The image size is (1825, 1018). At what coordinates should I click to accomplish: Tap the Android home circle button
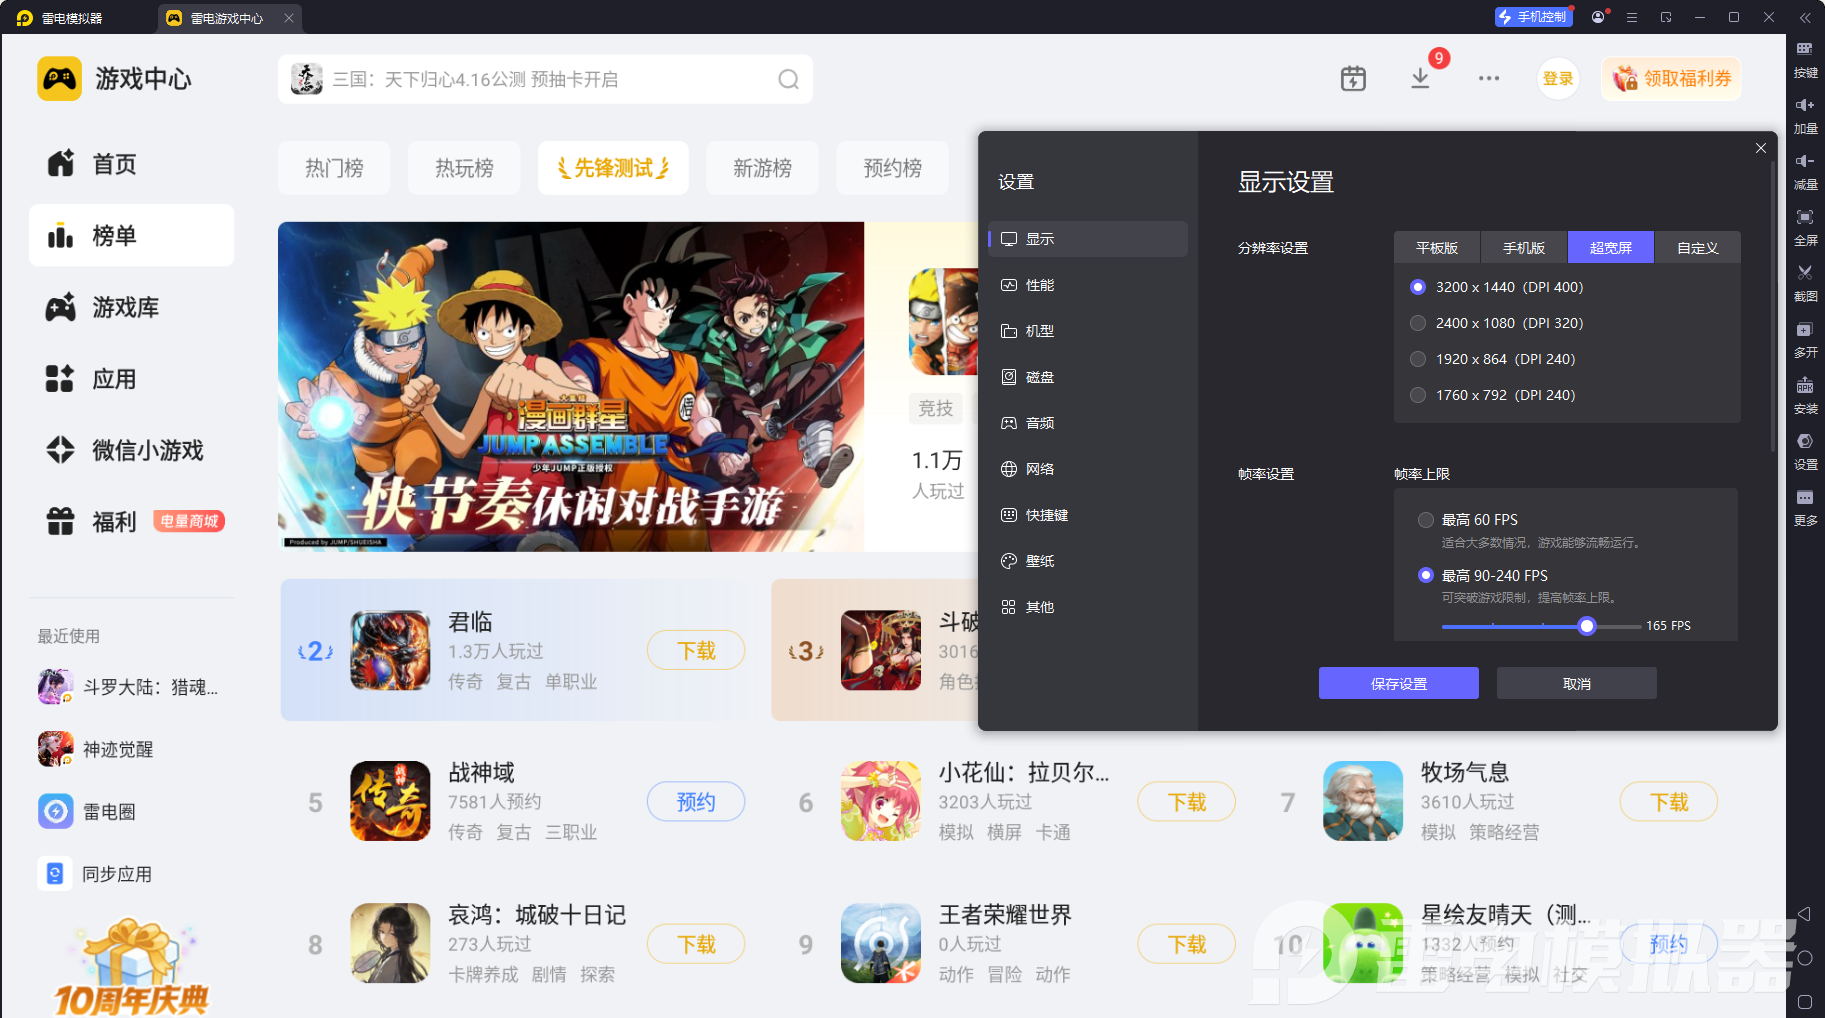point(1804,958)
